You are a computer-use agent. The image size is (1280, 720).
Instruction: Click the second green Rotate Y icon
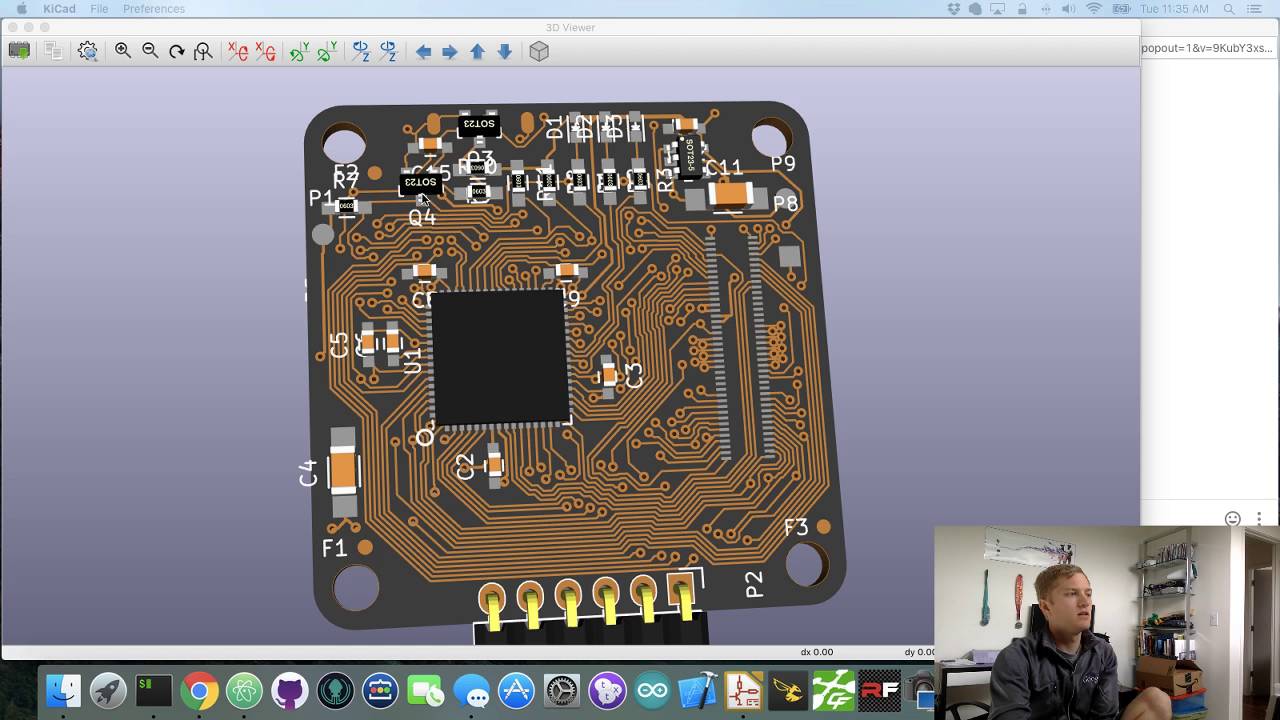click(326, 51)
